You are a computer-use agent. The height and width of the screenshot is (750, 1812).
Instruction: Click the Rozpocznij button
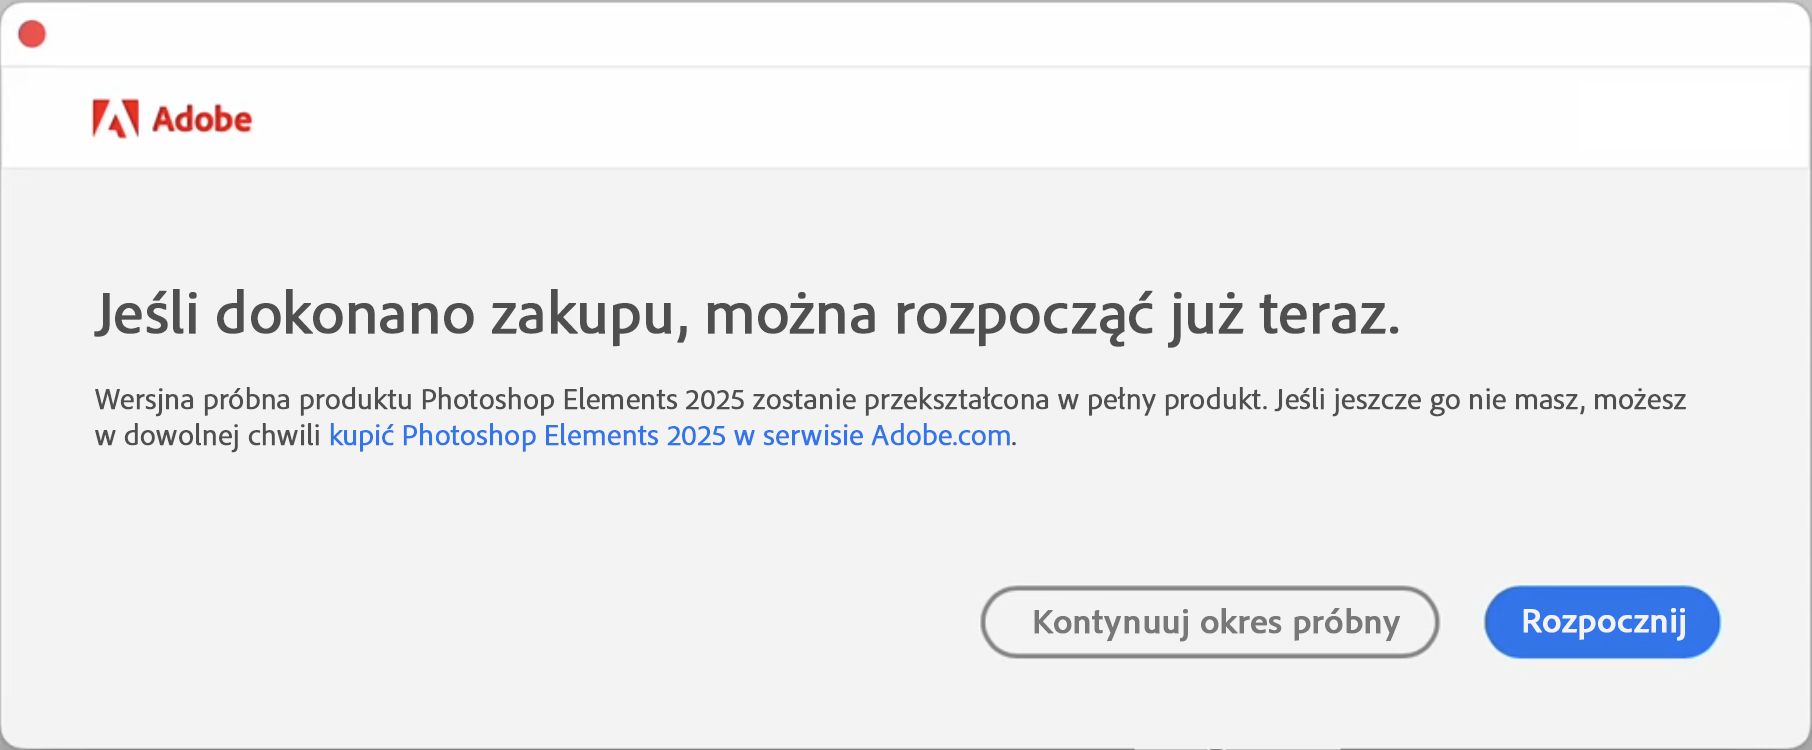point(1602,622)
